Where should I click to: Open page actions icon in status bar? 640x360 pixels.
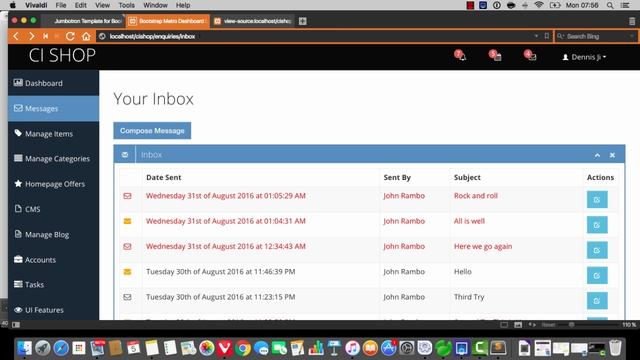[x=532, y=325]
